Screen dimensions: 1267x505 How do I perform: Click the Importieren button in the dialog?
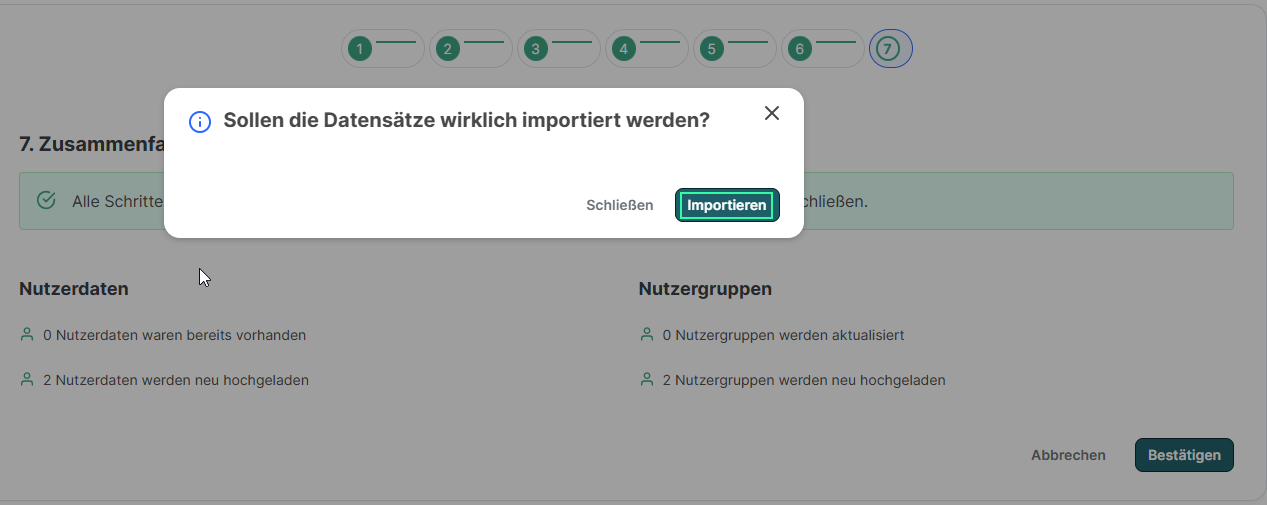[x=727, y=205]
